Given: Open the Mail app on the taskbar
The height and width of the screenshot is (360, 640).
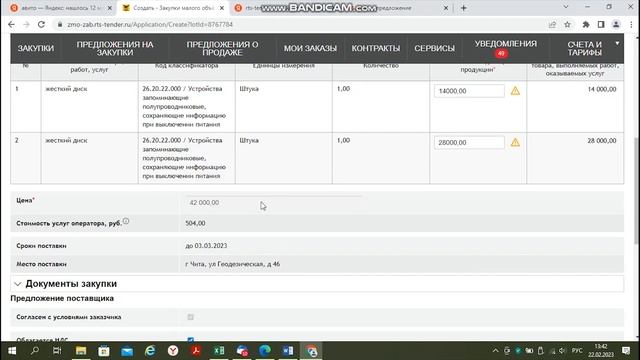Looking at the screenshot, I should point(127,351).
